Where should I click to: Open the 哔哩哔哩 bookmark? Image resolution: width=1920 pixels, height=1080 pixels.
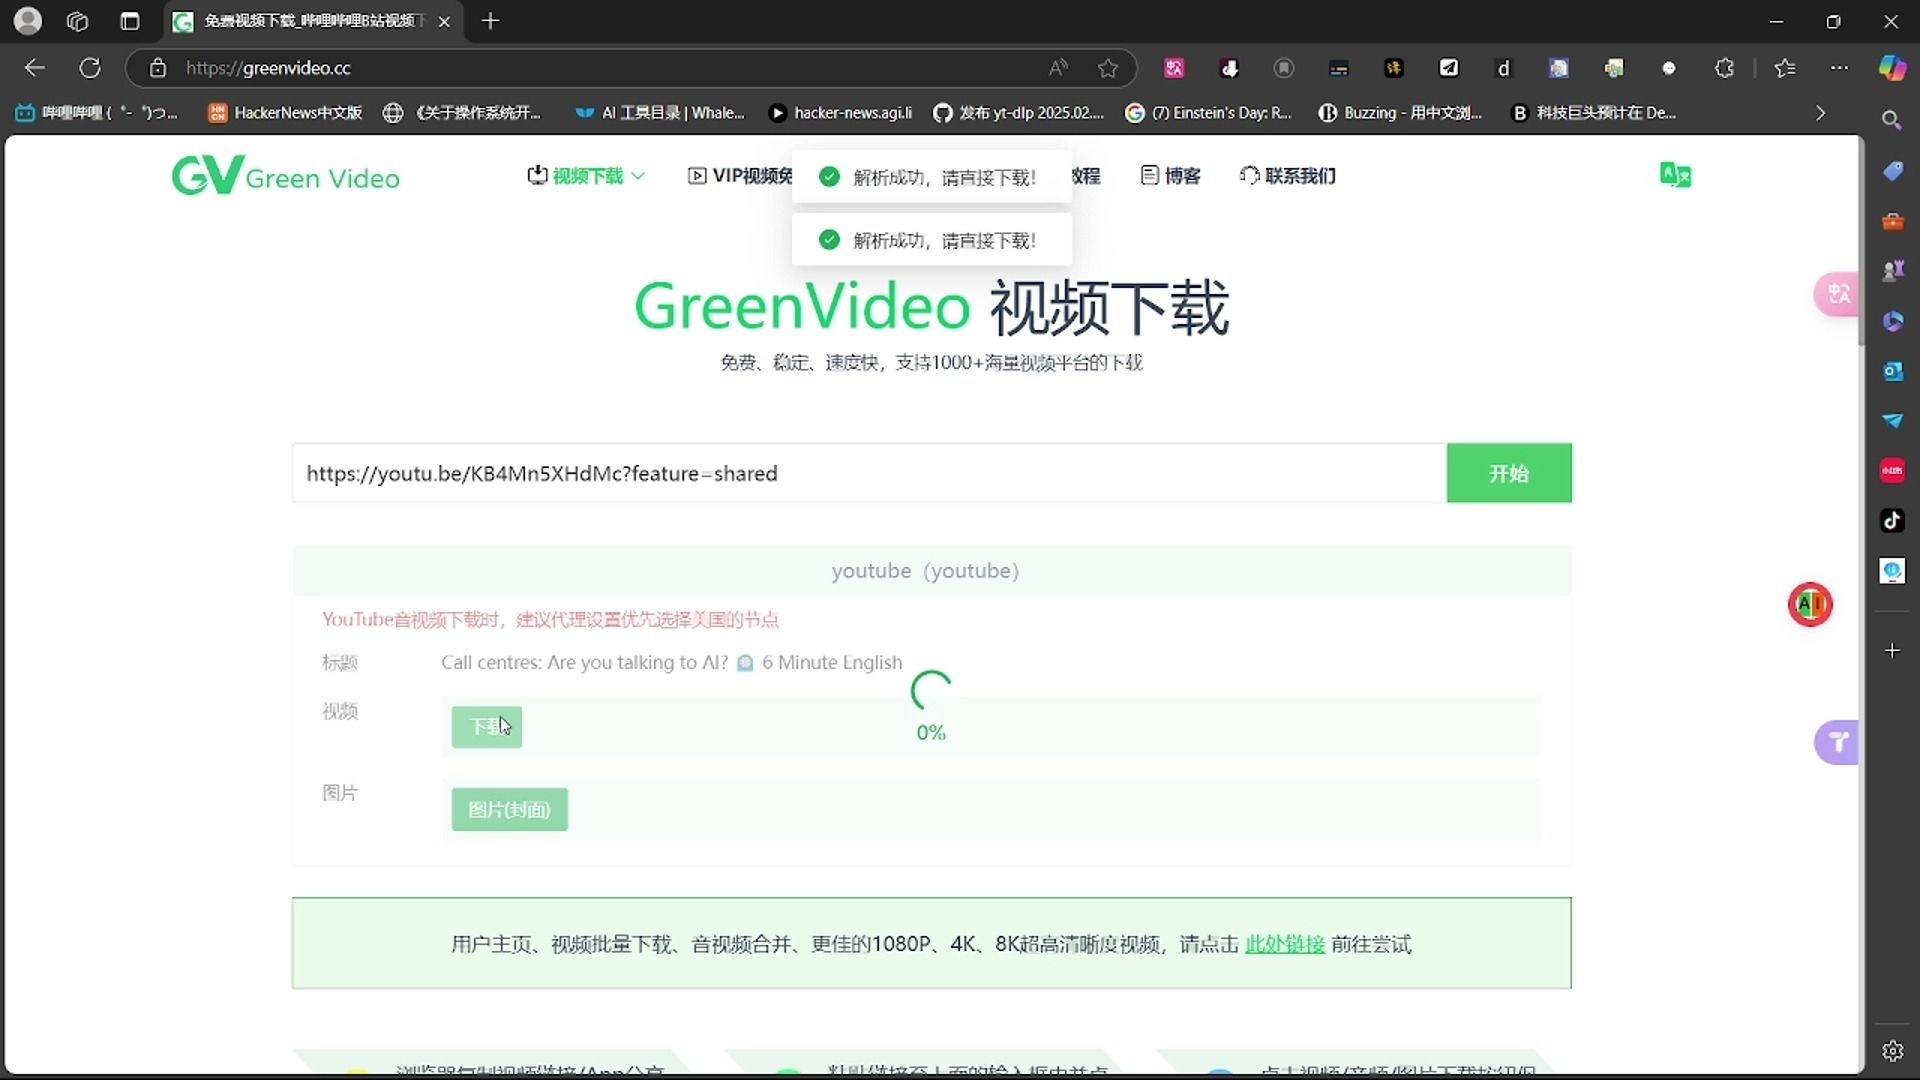click(x=97, y=113)
